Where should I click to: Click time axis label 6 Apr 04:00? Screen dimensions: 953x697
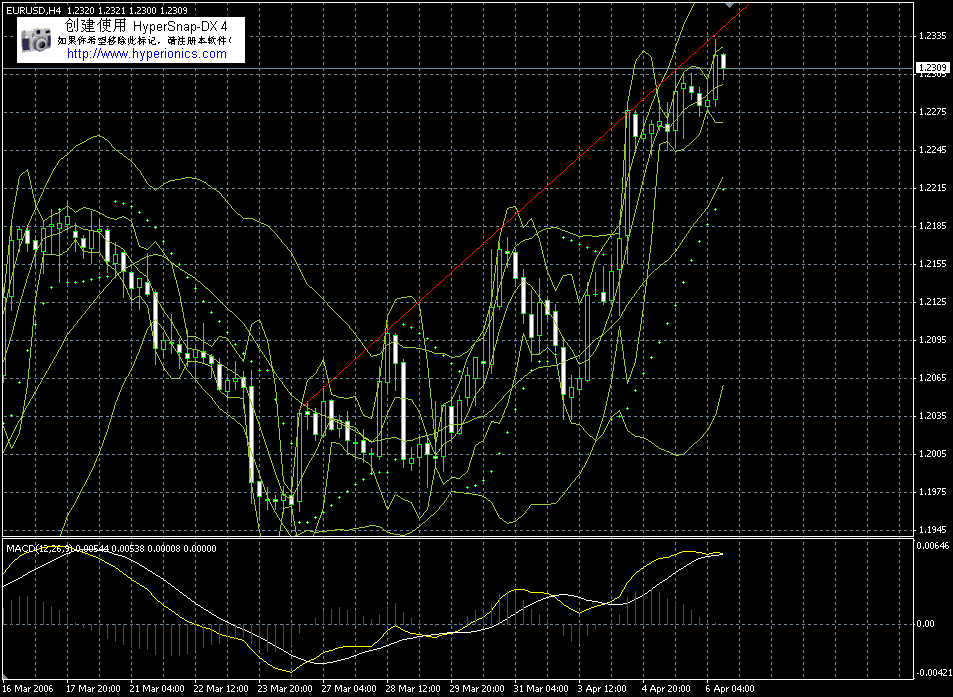click(730, 688)
